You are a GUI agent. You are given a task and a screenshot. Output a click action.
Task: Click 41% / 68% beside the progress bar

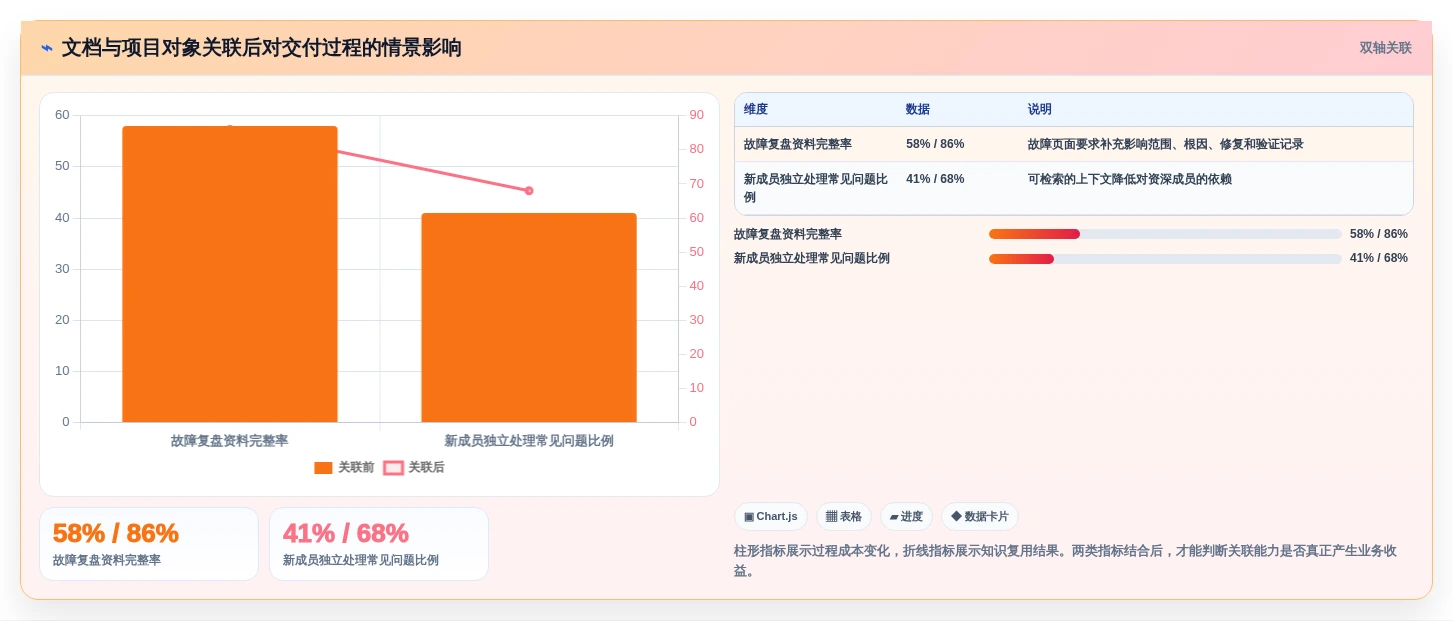[1379, 258]
